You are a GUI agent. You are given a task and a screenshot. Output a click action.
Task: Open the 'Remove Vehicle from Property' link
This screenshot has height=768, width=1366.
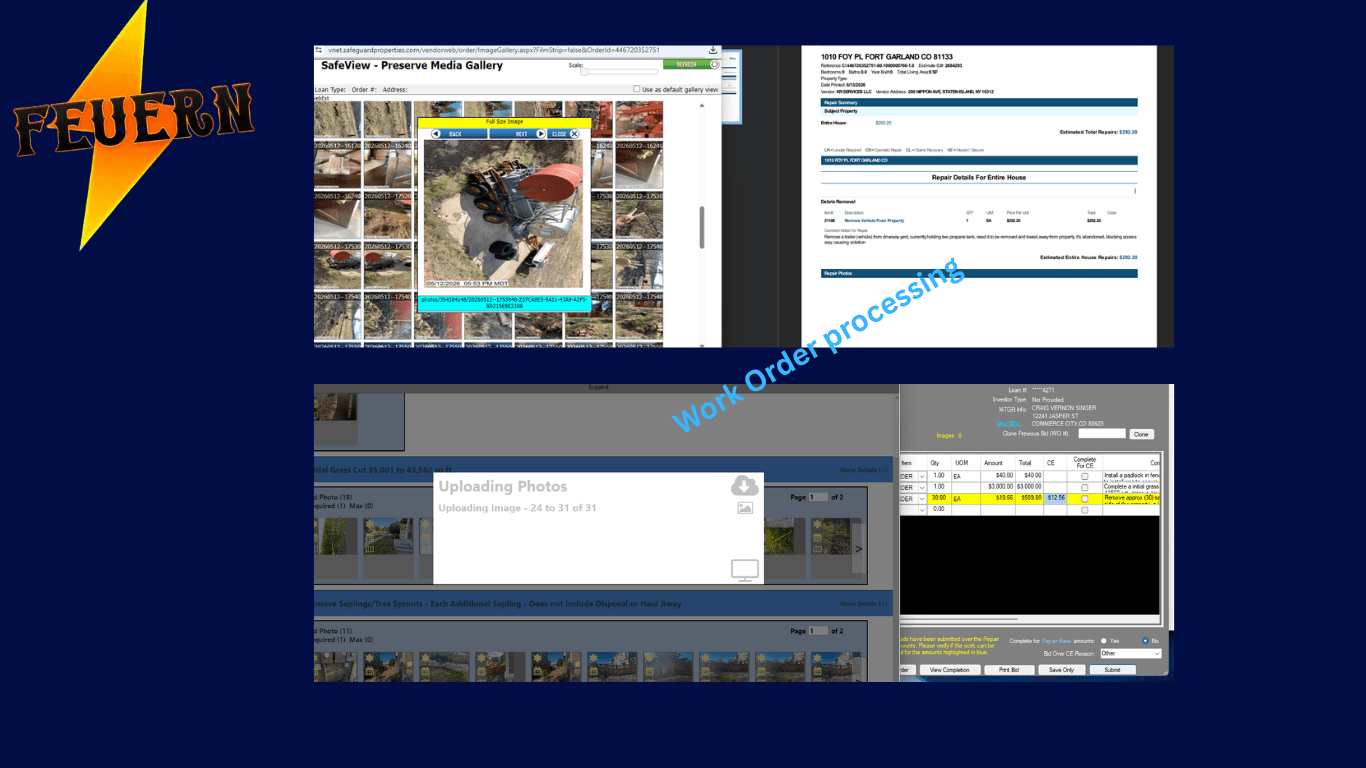(874, 220)
